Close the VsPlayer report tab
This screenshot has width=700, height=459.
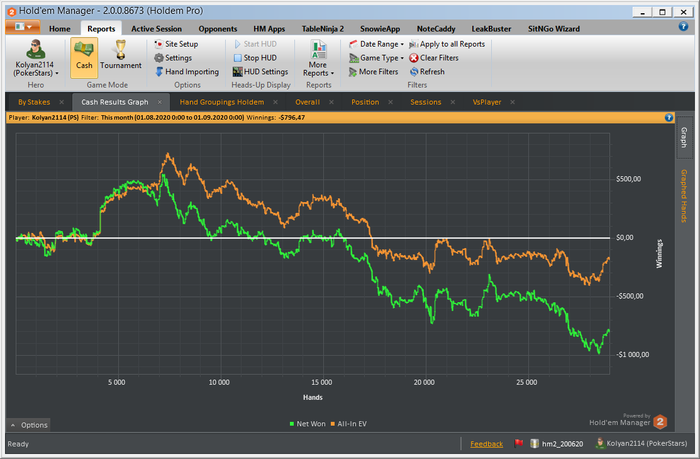[x=512, y=102]
